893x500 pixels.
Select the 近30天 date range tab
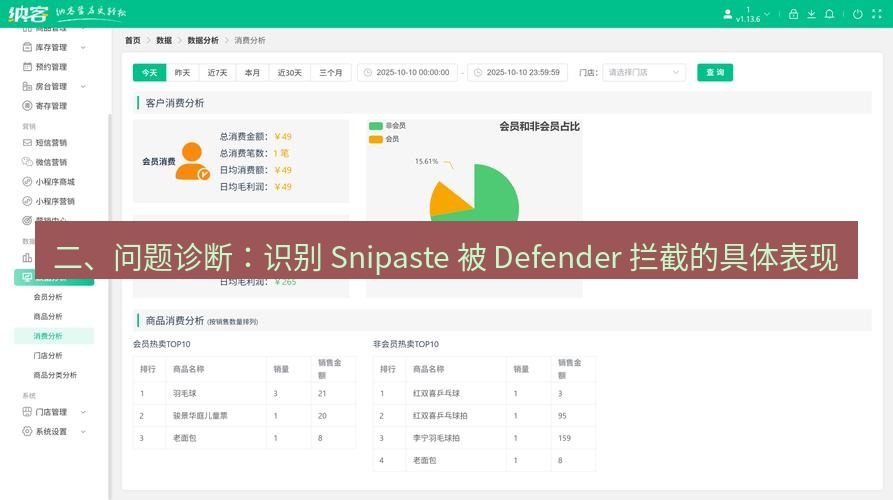(290, 72)
